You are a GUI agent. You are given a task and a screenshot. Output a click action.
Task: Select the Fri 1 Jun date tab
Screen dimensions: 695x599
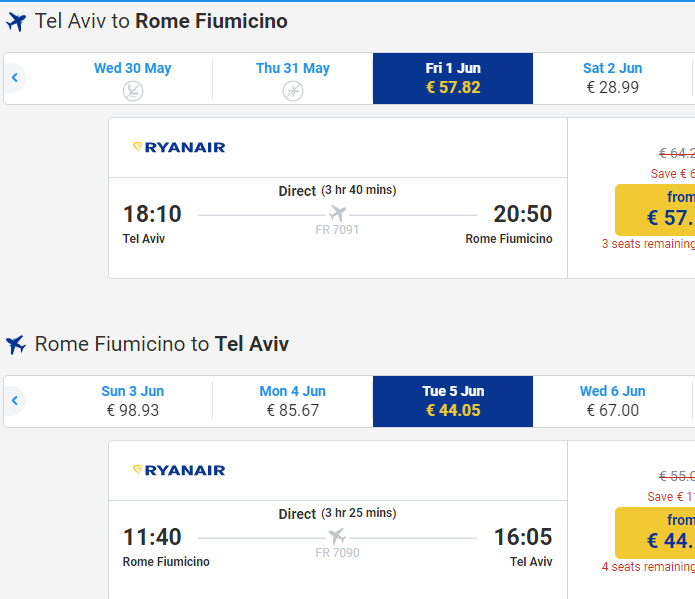click(x=453, y=78)
